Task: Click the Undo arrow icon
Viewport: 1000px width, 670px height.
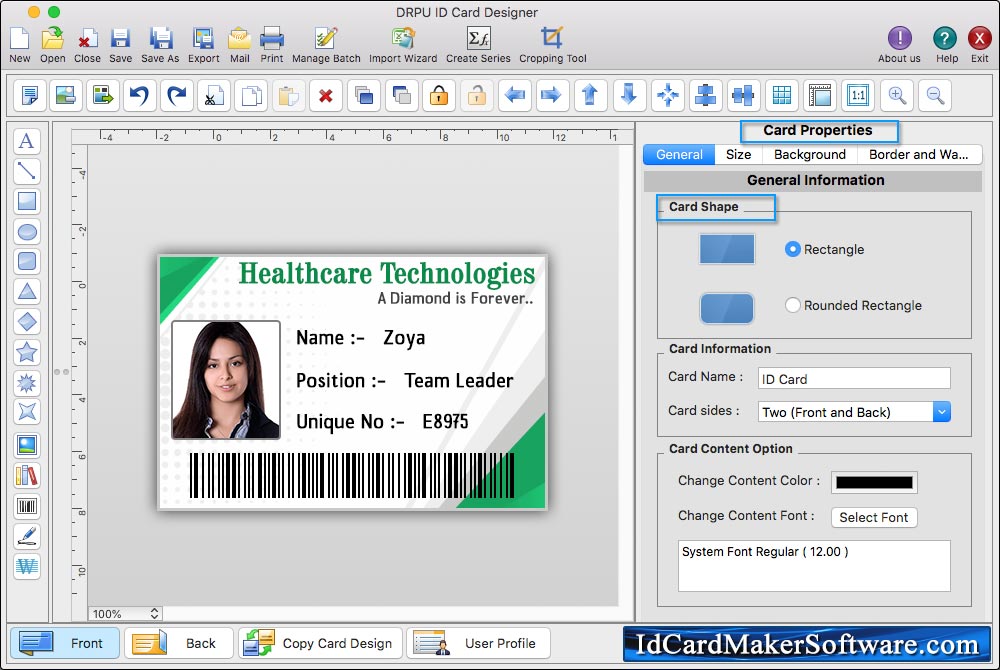Action: pyautogui.click(x=138, y=96)
